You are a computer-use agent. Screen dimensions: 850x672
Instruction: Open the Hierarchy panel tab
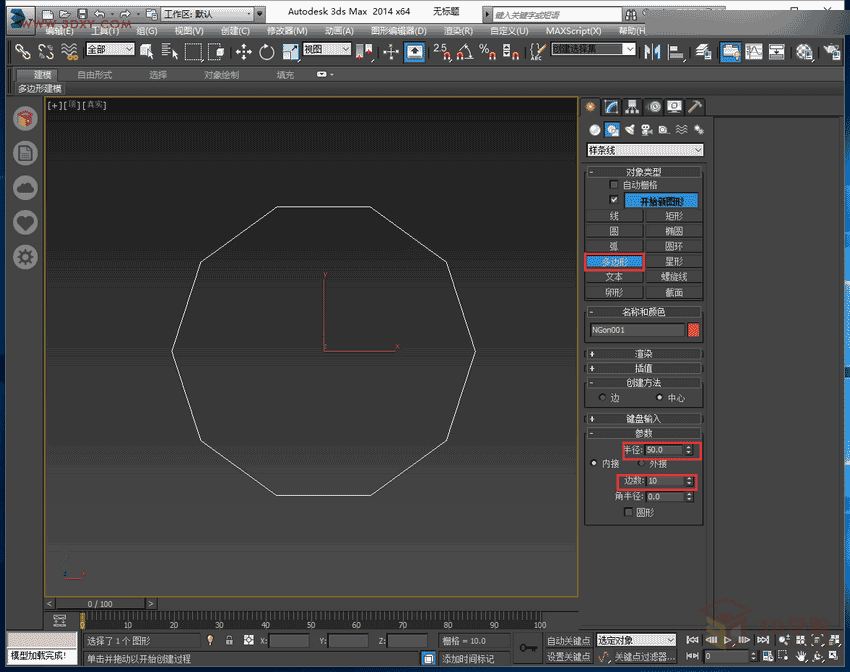pos(632,107)
